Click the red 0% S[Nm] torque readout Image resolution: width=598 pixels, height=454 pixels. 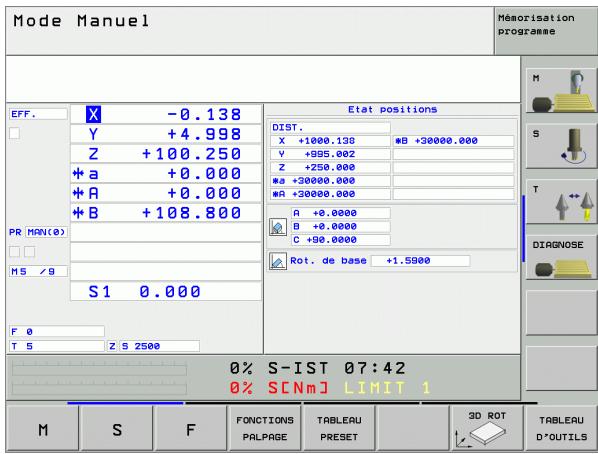(x=278, y=388)
